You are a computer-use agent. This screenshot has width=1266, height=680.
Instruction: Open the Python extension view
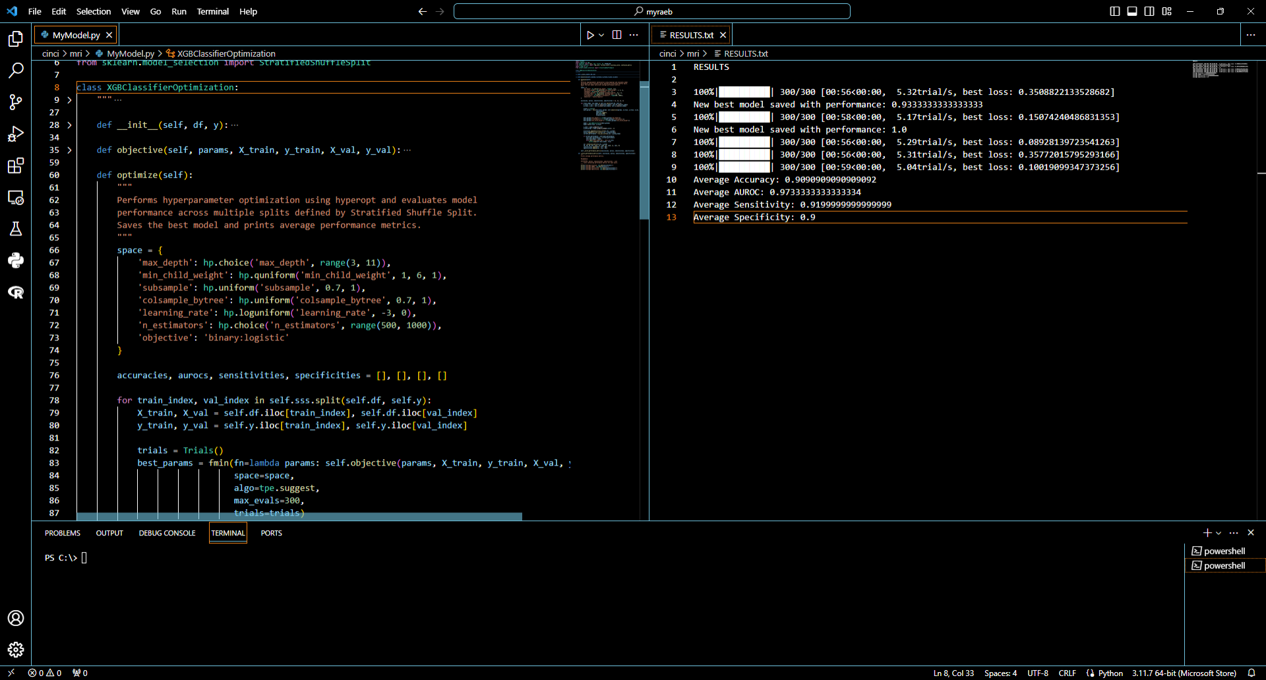click(x=16, y=261)
